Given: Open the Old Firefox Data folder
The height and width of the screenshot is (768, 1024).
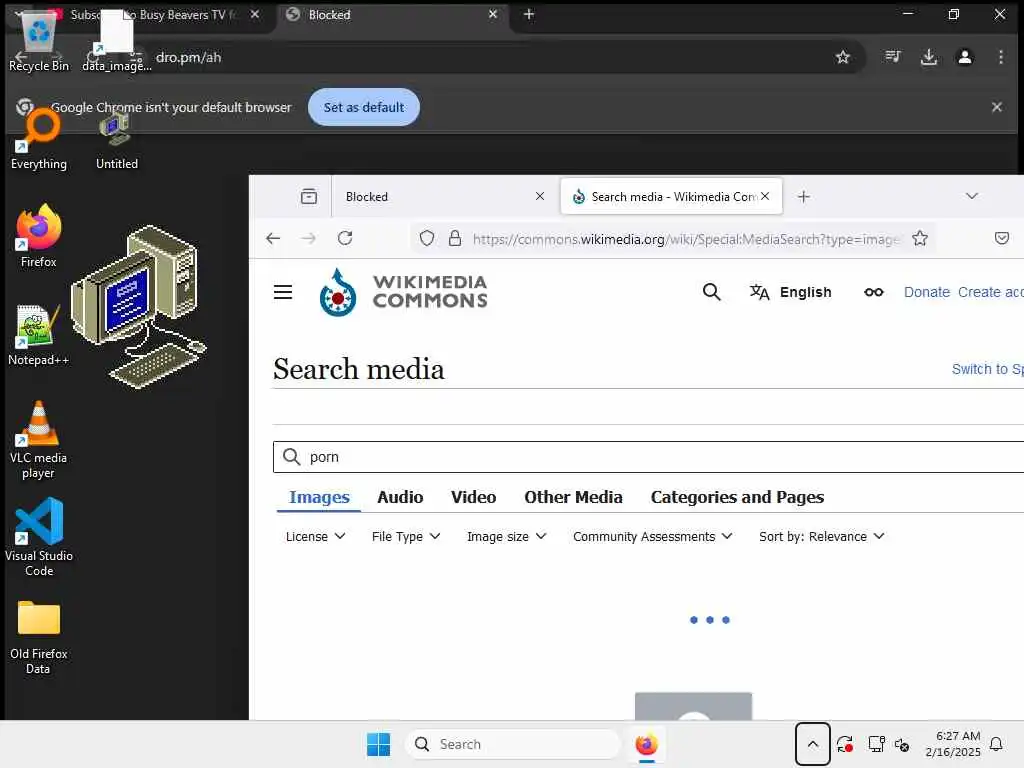Looking at the screenshot, I should point(39,637).
